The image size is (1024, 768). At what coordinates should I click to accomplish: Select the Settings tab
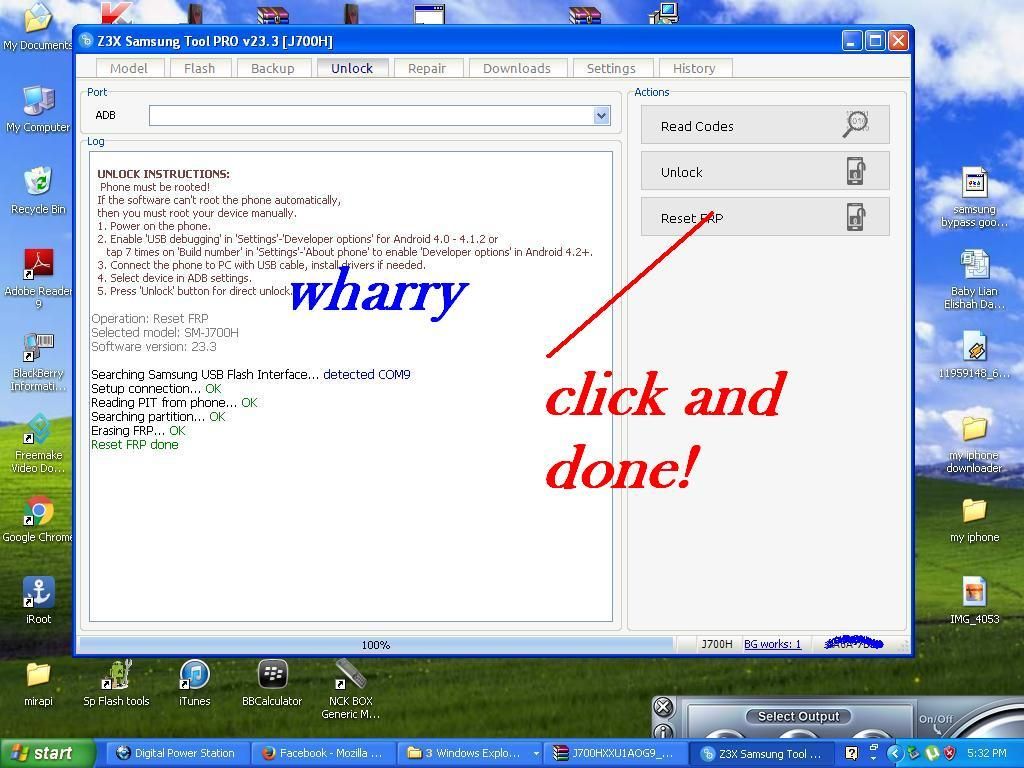pos(610,68)
